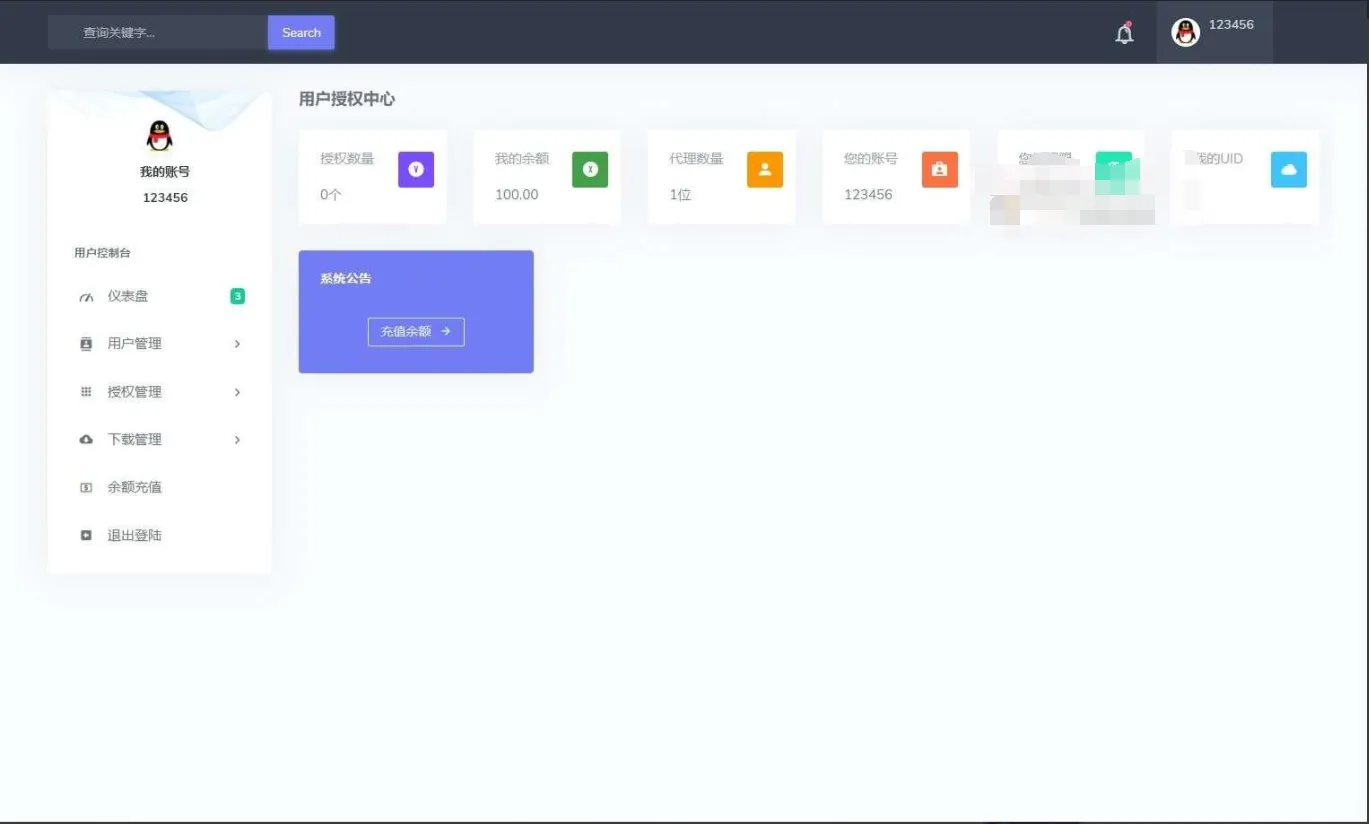Open the 用户管理 menu item
The image size is (1369, 824).
click(x=160, y=344)
